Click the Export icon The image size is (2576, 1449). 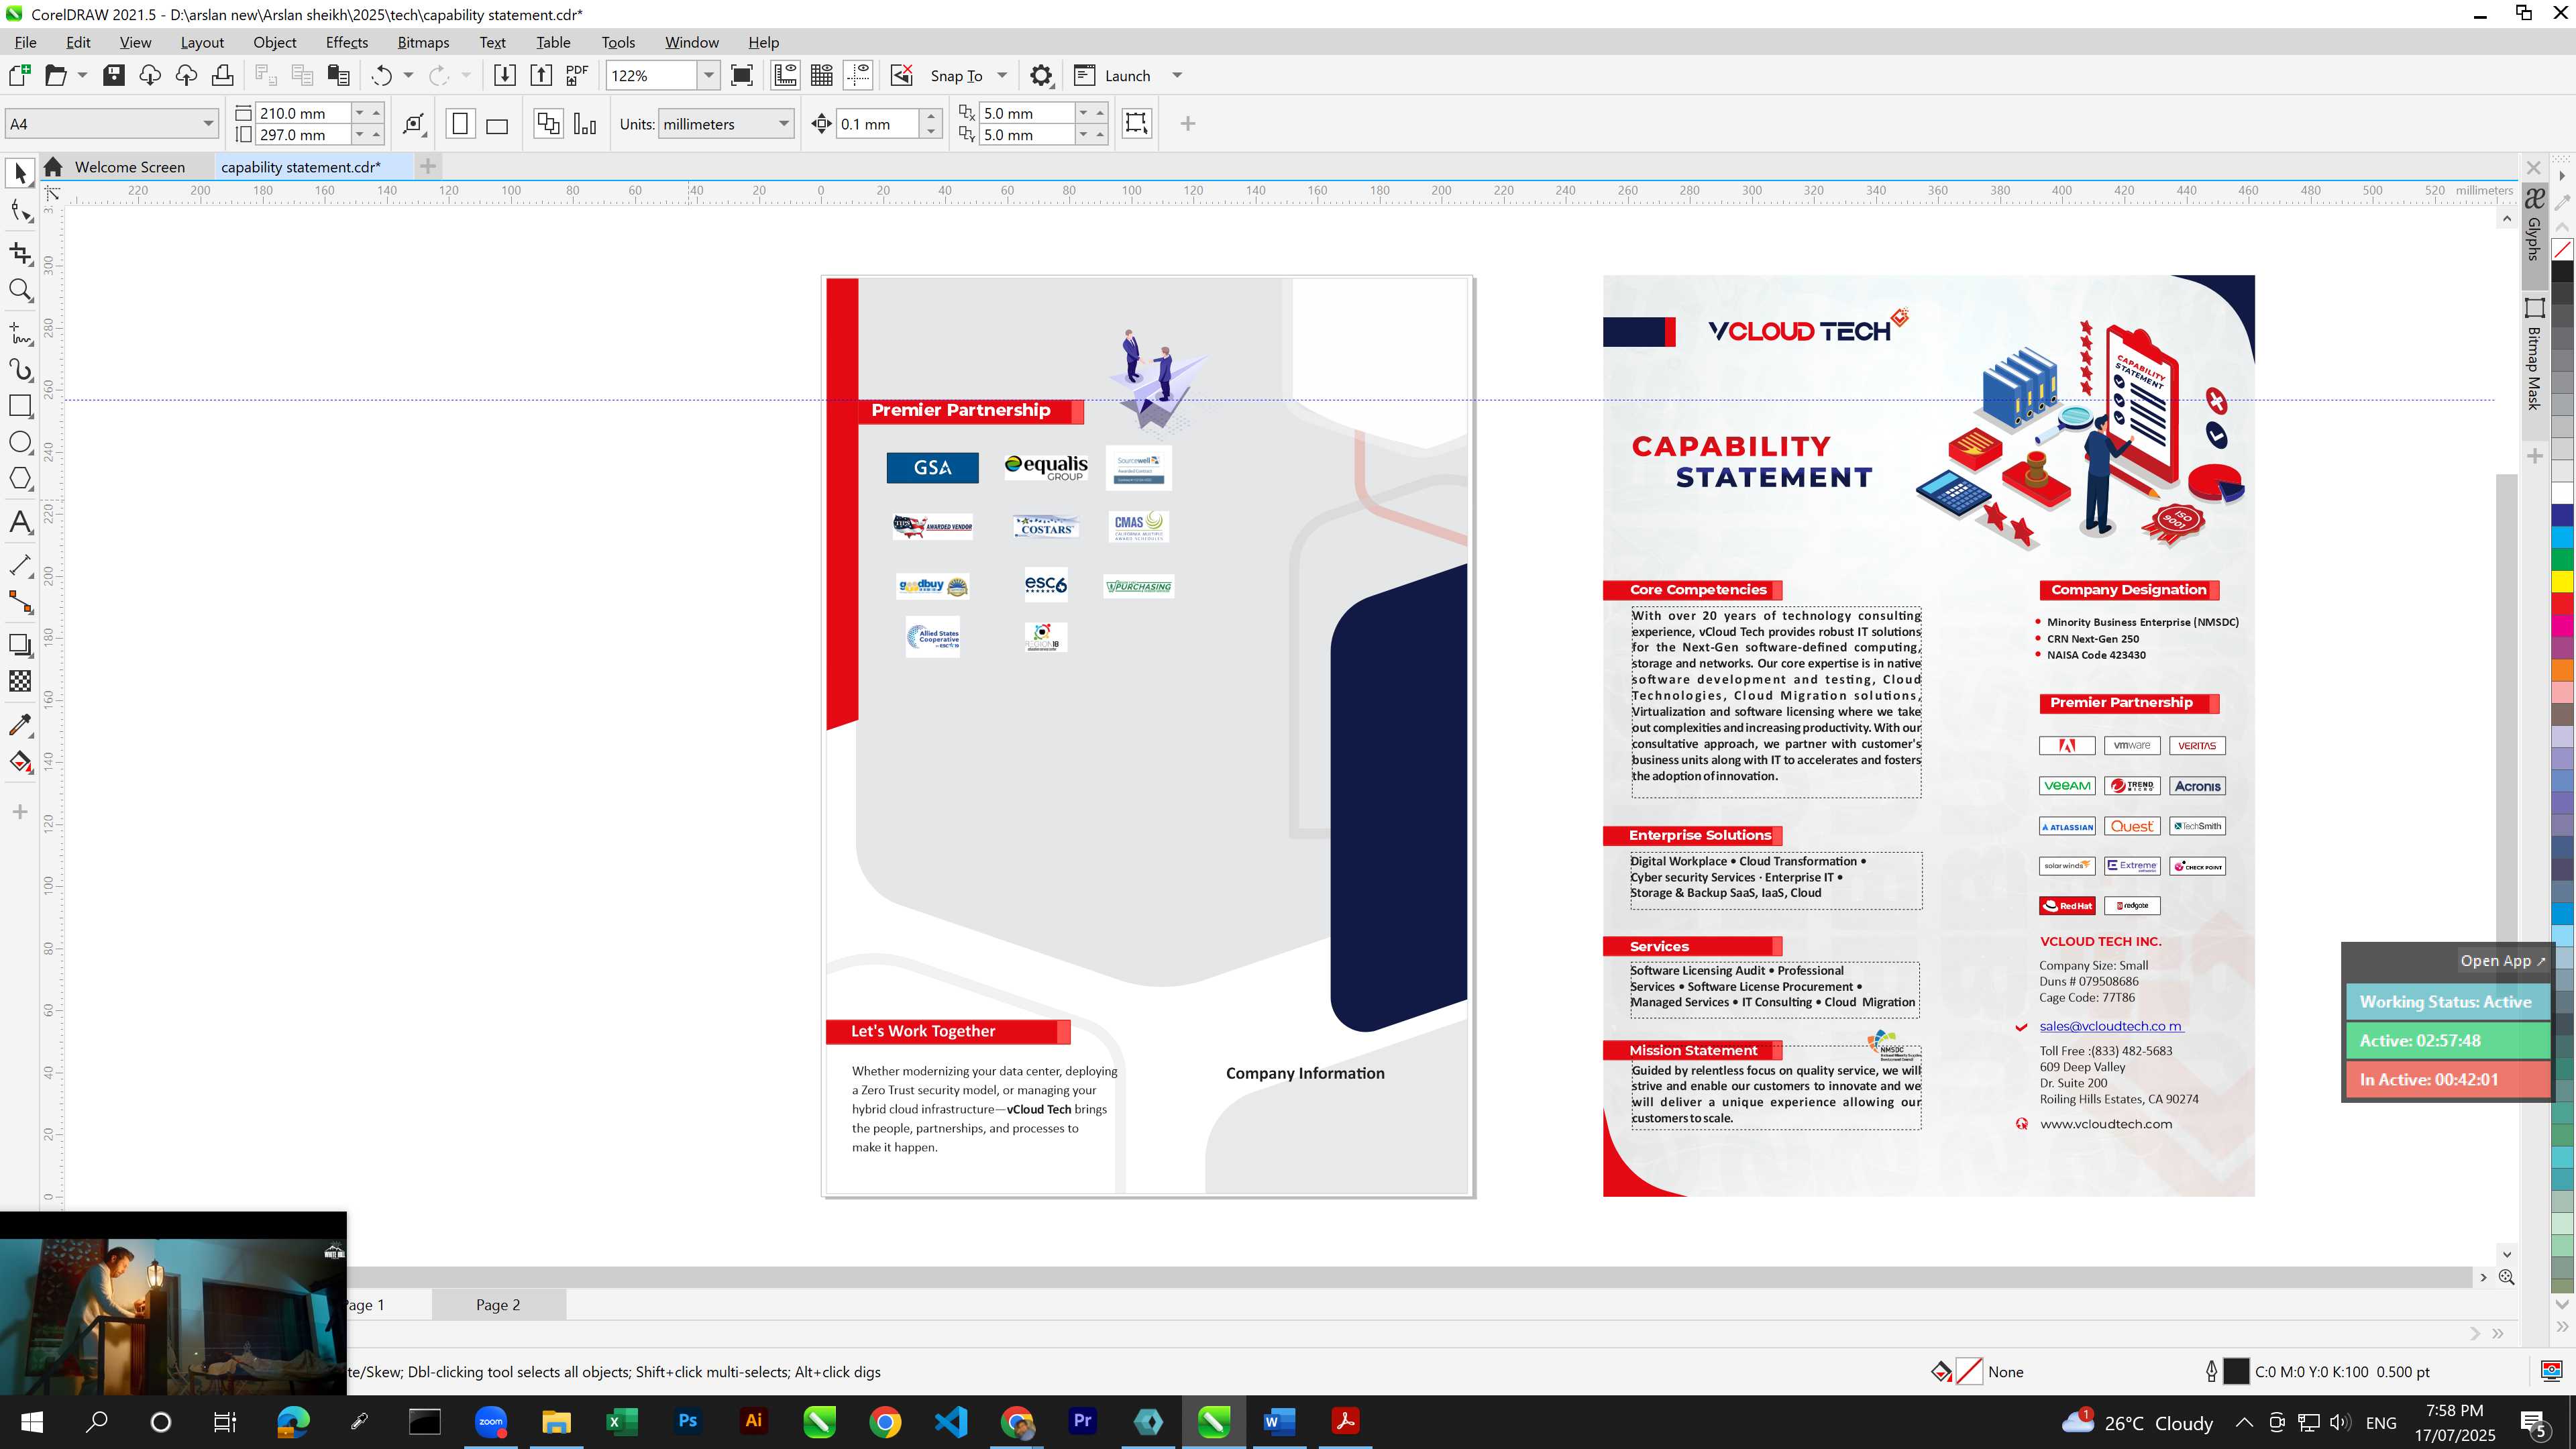(x=541, y=75)
